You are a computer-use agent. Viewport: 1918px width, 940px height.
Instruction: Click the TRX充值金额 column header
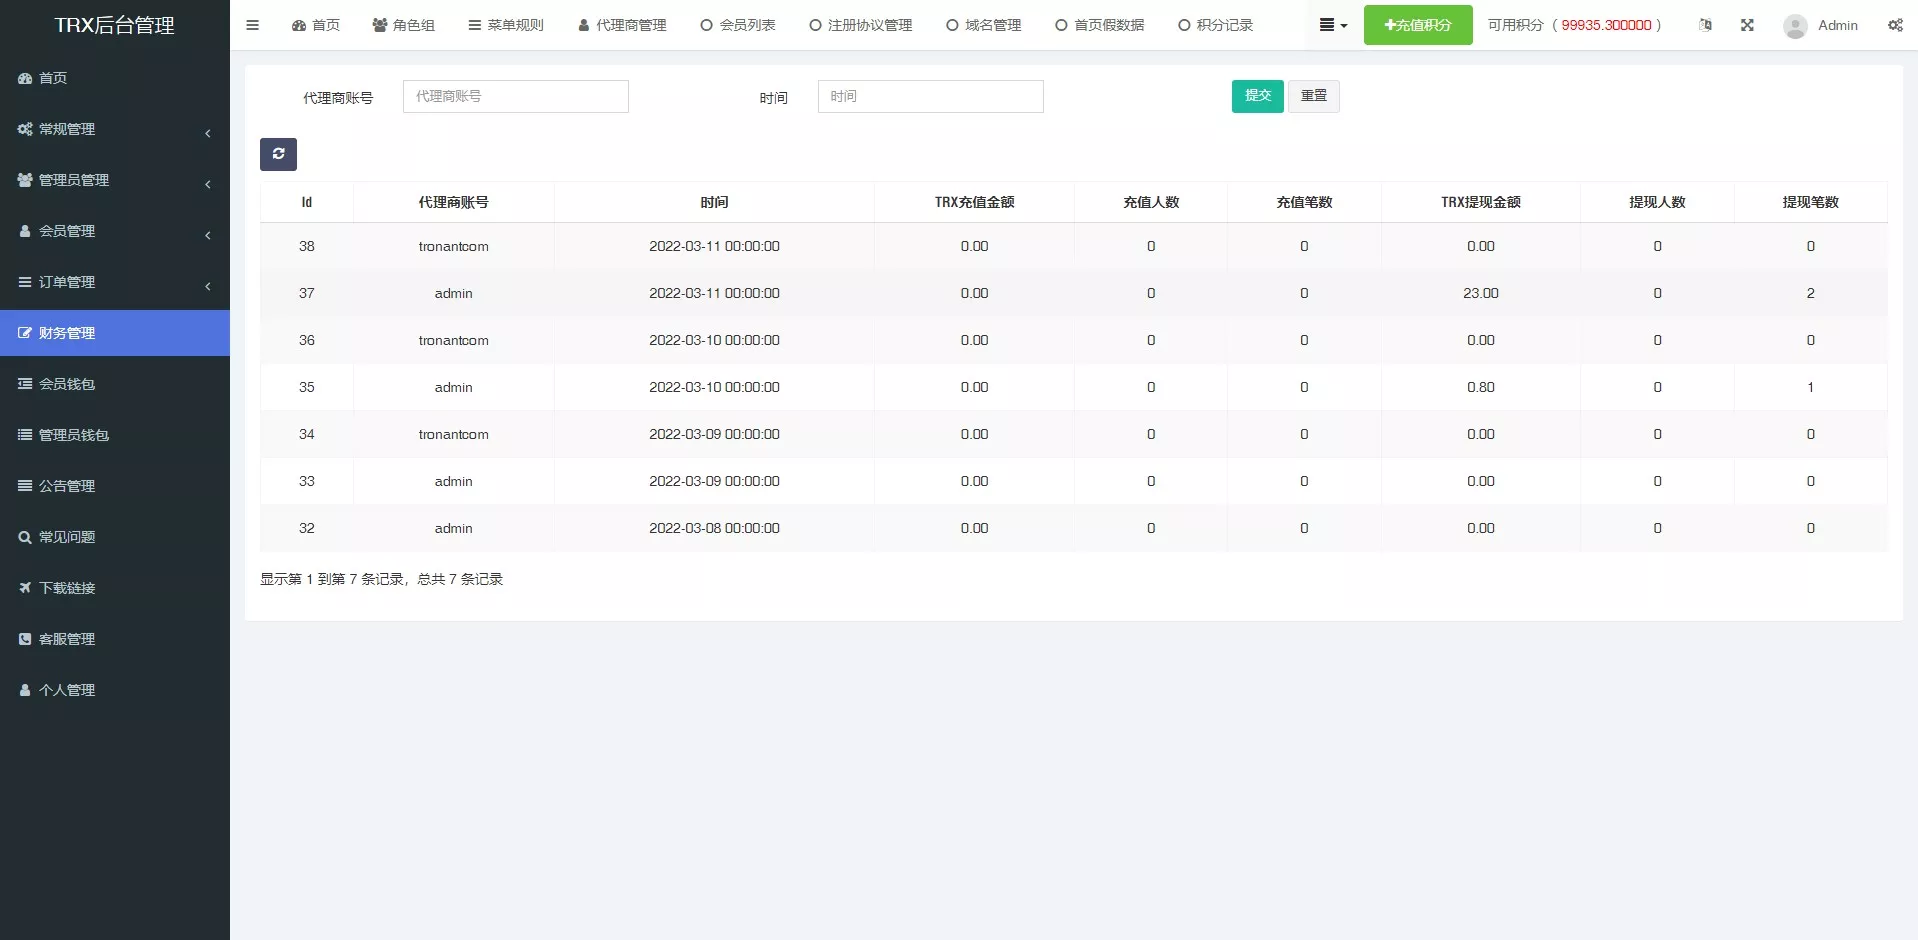975,202
